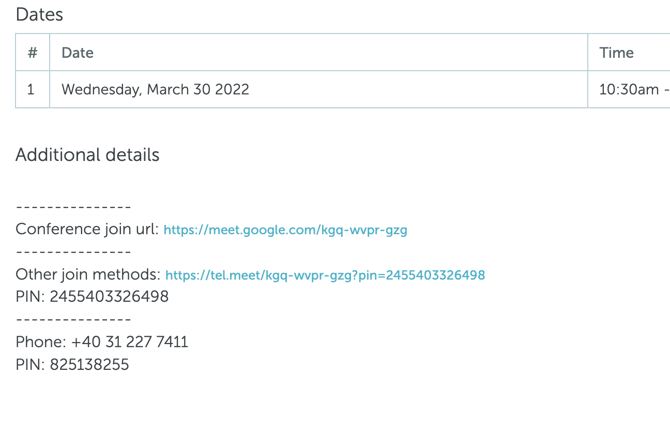Click the Phone label

click(x=40, y=342)
